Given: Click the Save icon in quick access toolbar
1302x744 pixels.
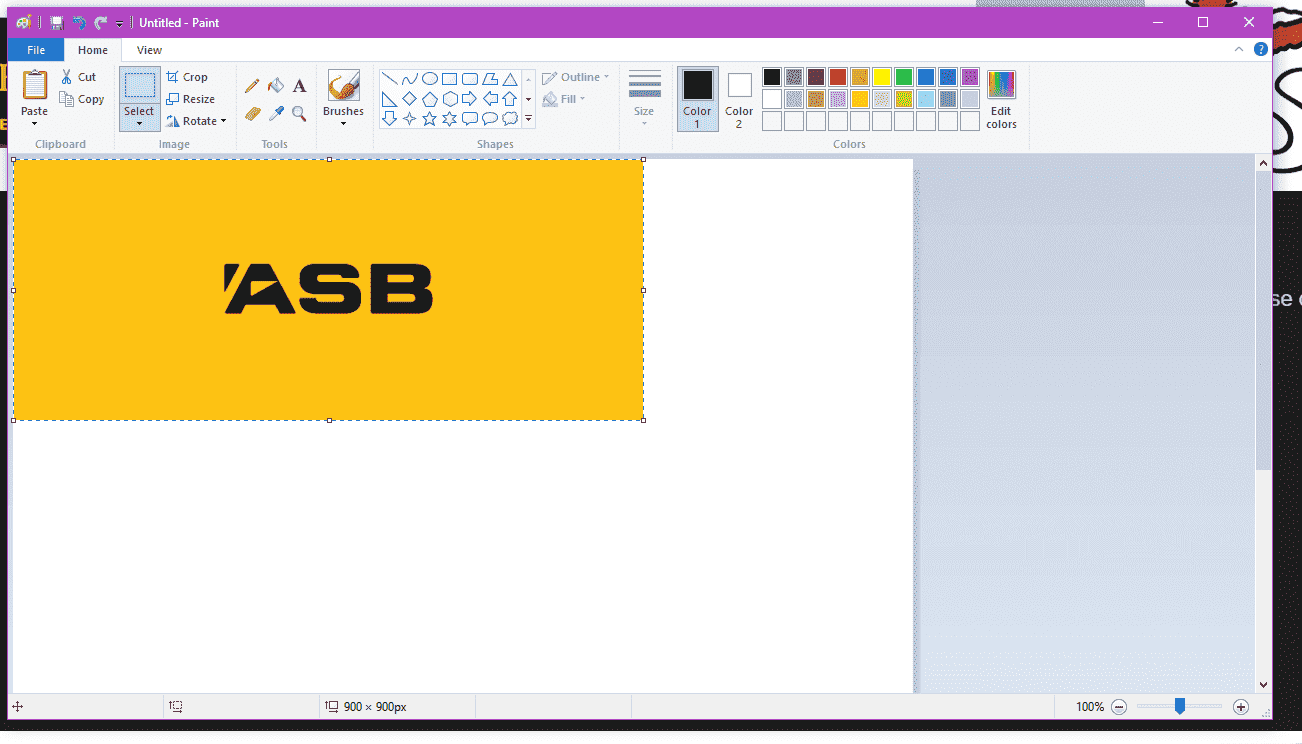Looking at the screenshot, I should coord(57,22).
